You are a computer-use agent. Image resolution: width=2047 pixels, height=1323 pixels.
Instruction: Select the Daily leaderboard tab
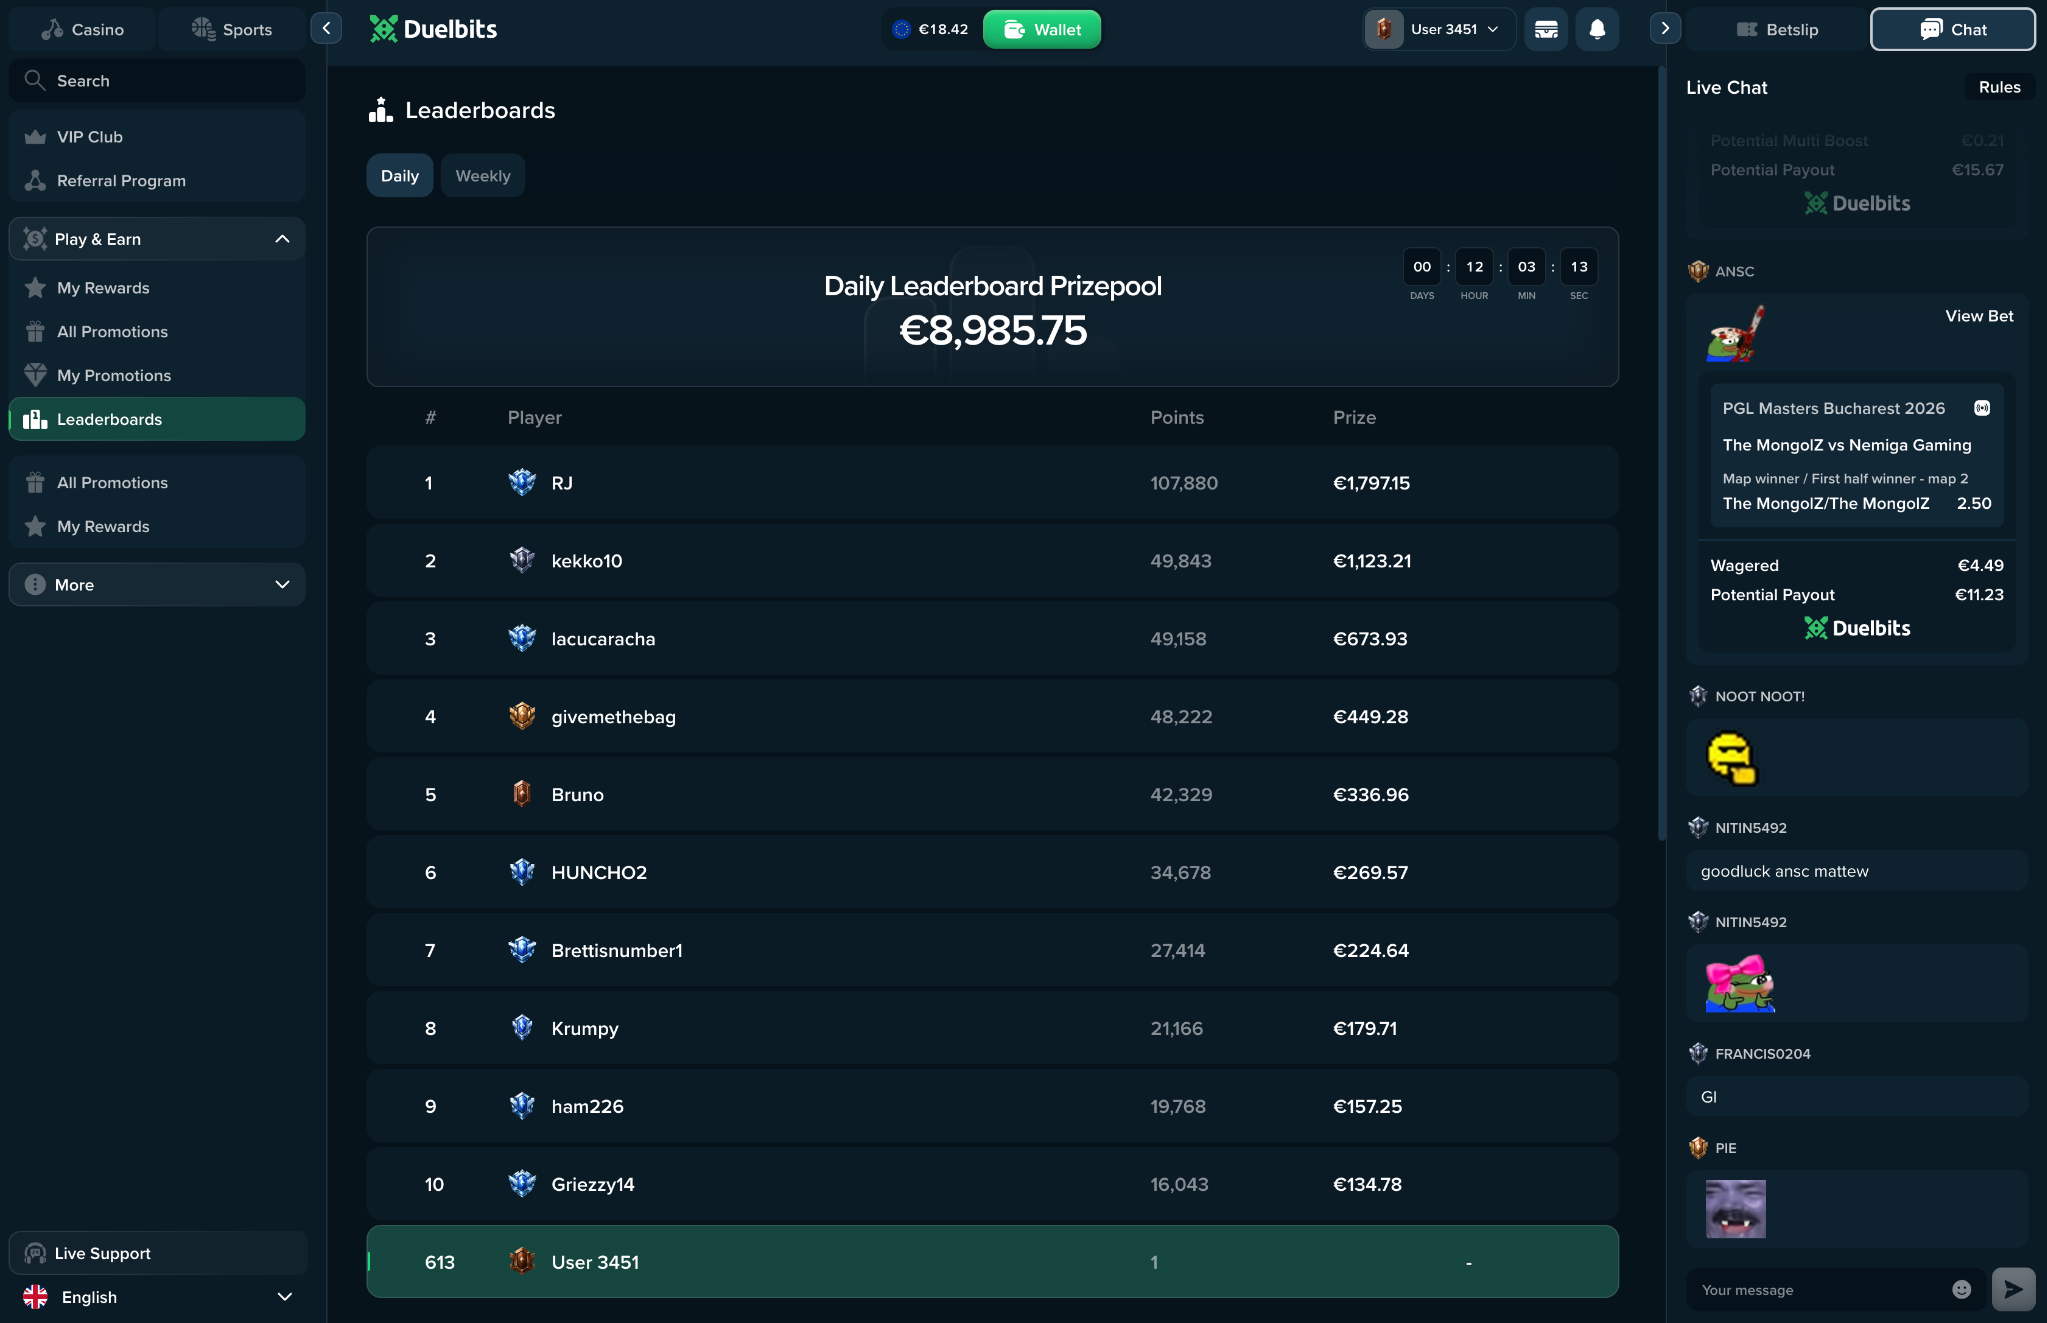[x=400, y=176]
